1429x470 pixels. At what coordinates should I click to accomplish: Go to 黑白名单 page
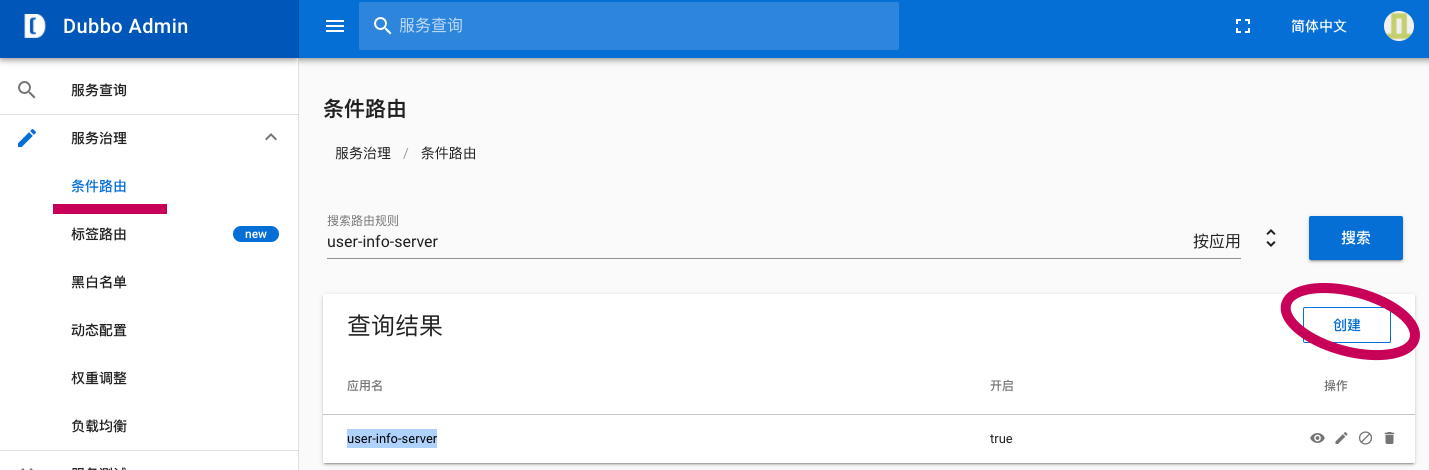[x=99, y=282]
